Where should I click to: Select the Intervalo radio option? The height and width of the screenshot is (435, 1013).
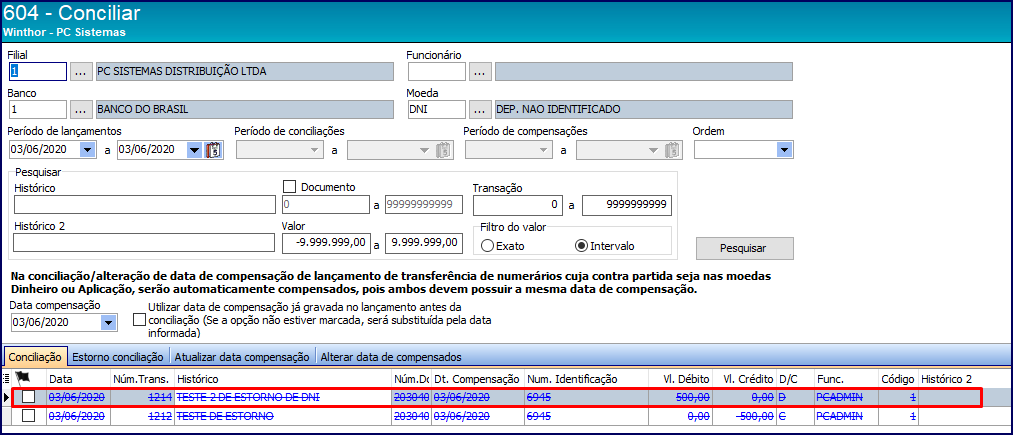coord(581,246)
